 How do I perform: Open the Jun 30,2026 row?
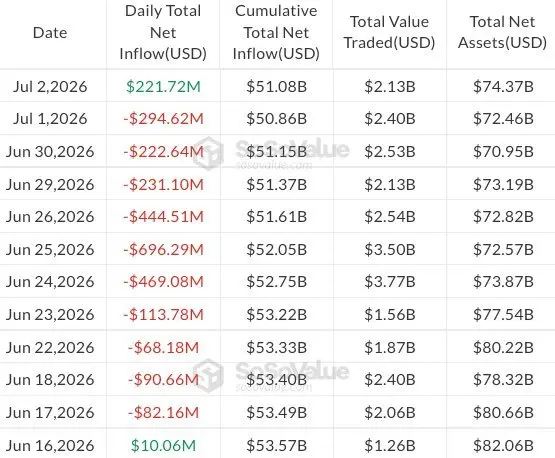coord(278,151)
